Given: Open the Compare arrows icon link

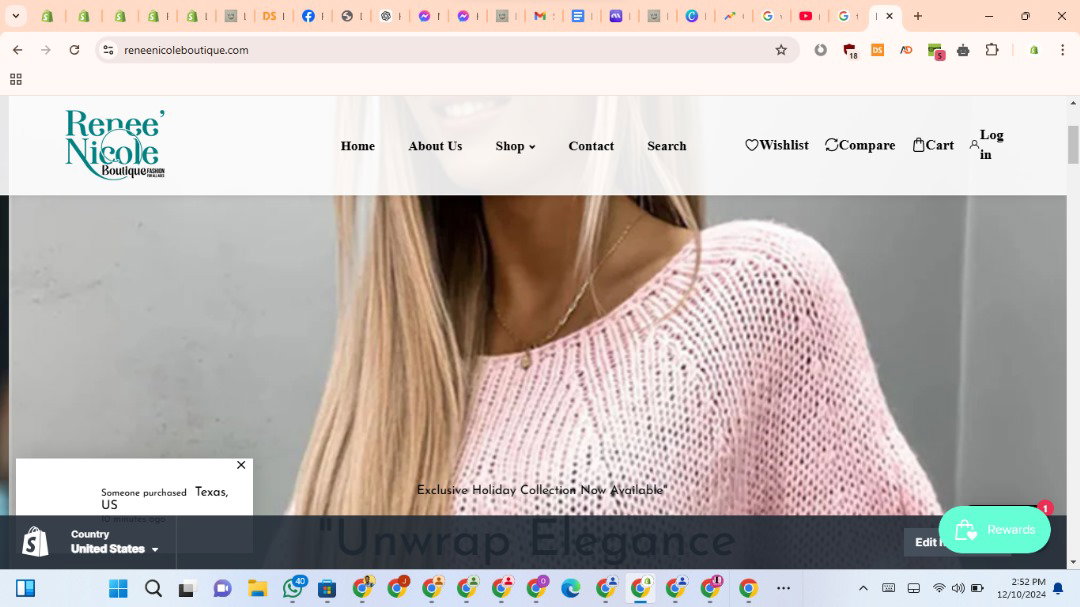Looking at the screenshot, I should [x=831, y=145].
